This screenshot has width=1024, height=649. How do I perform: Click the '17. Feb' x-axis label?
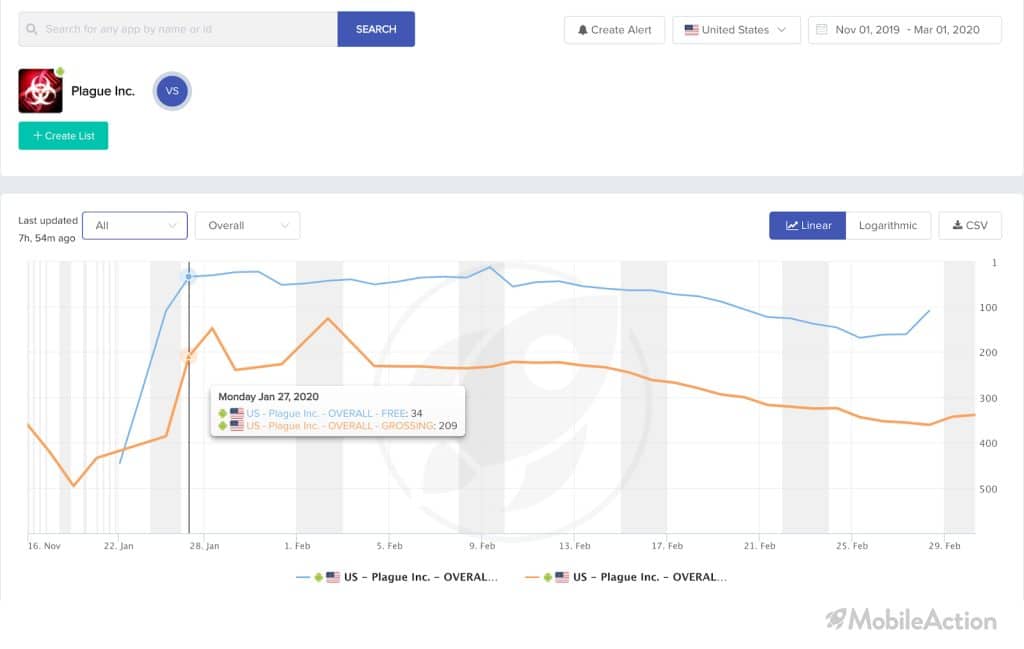(667, 546)
